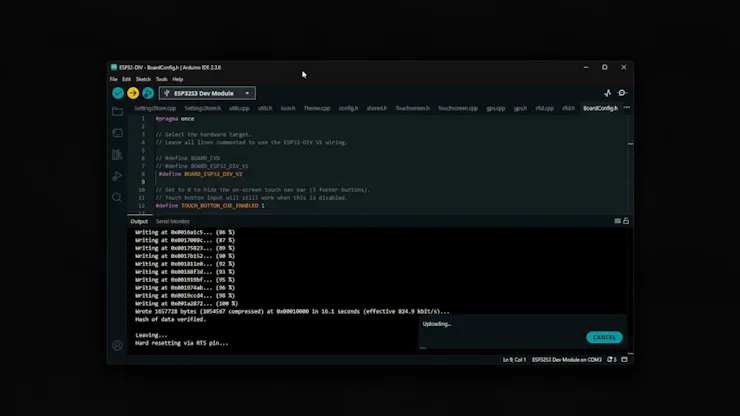This screenshot has width=740, height=416.
Task: Open the File menu
Action: click(x=114, y=79)
